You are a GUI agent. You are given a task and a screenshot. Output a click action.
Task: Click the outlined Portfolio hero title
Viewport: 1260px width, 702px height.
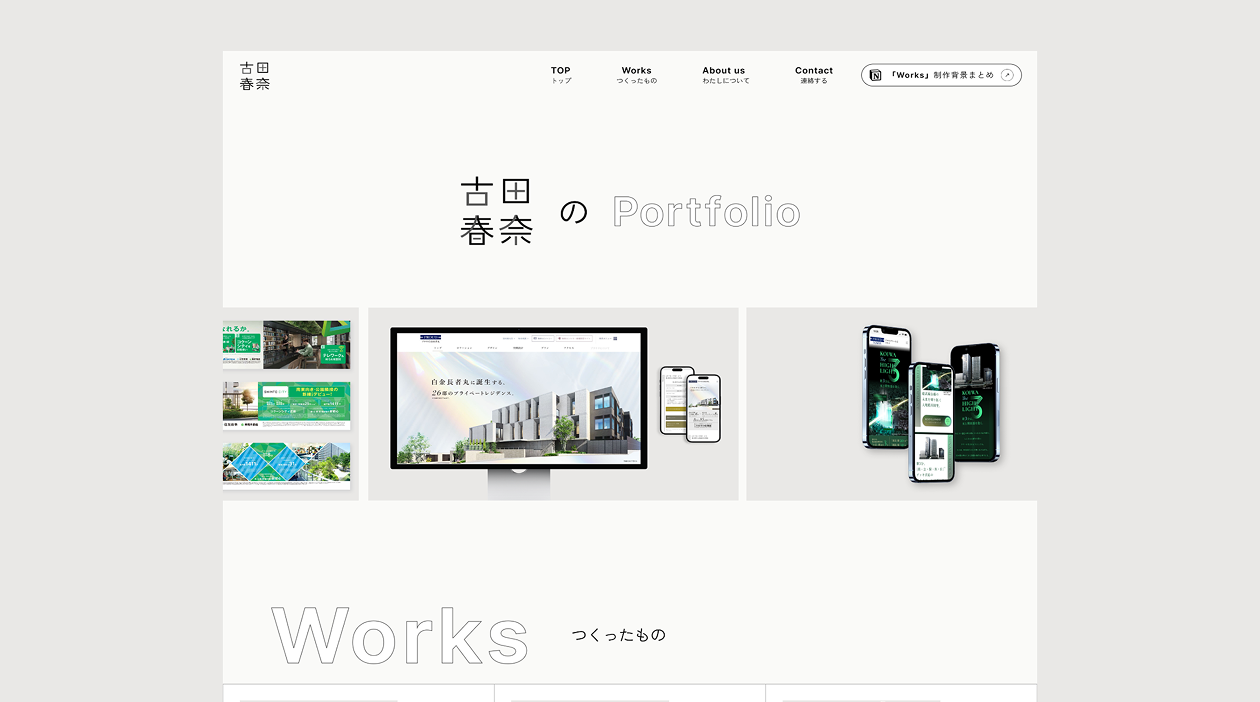click(706, 212)
